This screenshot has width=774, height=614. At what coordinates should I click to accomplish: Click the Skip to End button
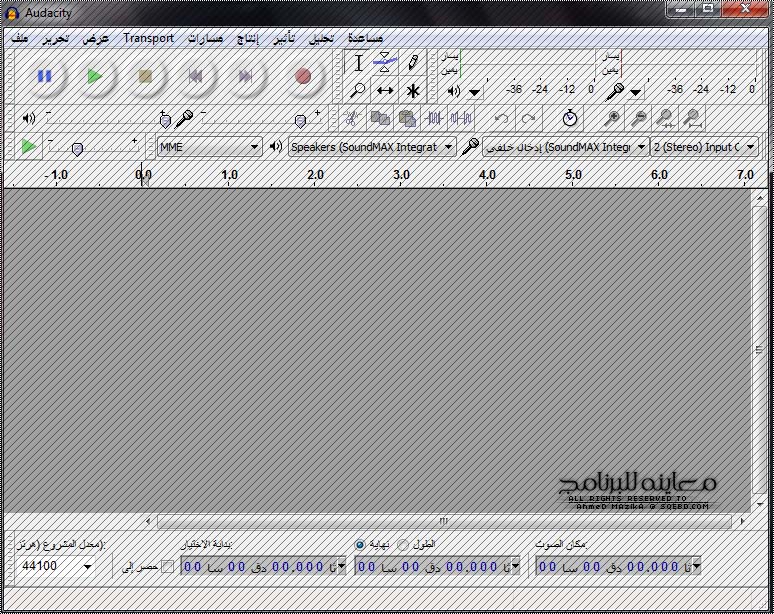click(x=246, y=76)
